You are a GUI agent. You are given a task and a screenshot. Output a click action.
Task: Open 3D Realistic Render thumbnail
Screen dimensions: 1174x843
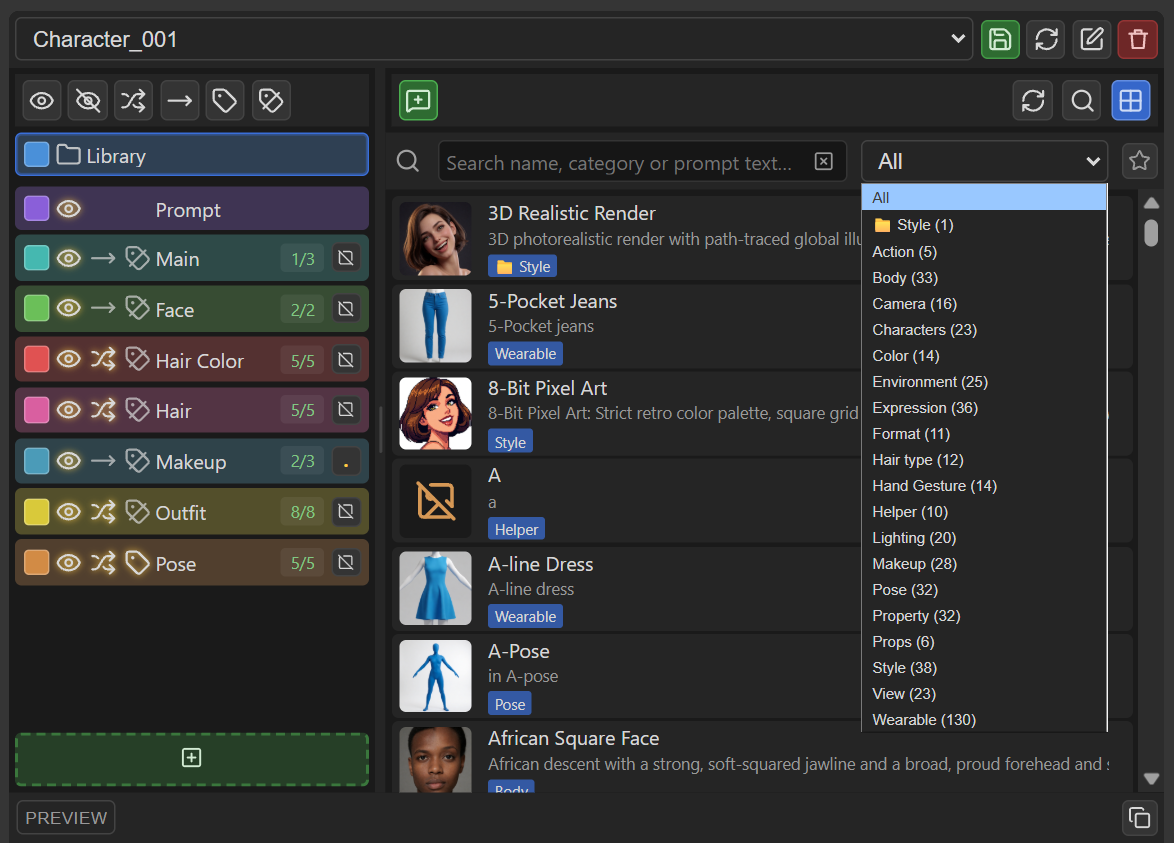(x=436, y=239)
